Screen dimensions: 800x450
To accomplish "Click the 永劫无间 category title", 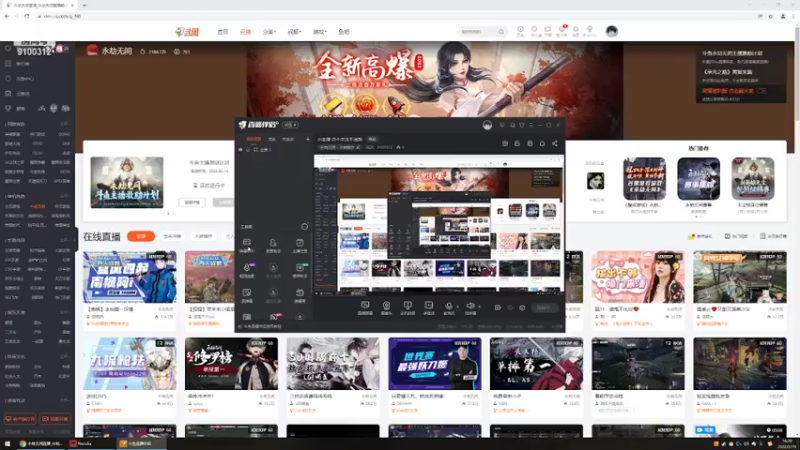I will tap(117, 51).
